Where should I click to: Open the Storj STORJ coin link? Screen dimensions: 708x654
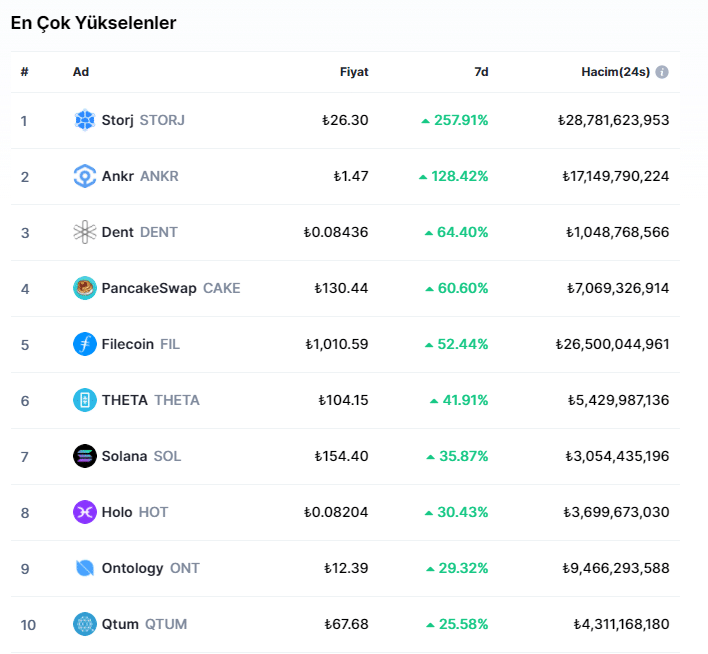pos(143,120)
